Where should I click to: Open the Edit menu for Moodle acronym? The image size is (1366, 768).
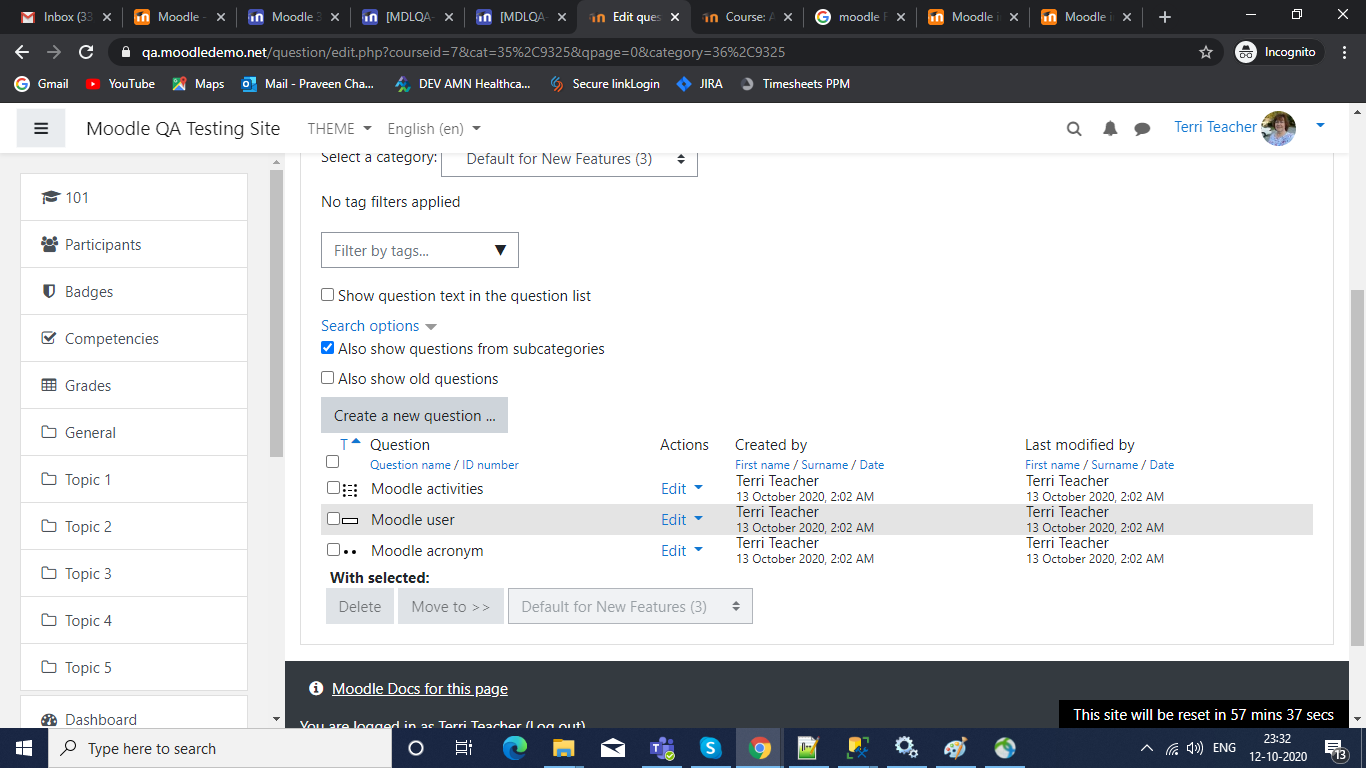tap(682, 551)
